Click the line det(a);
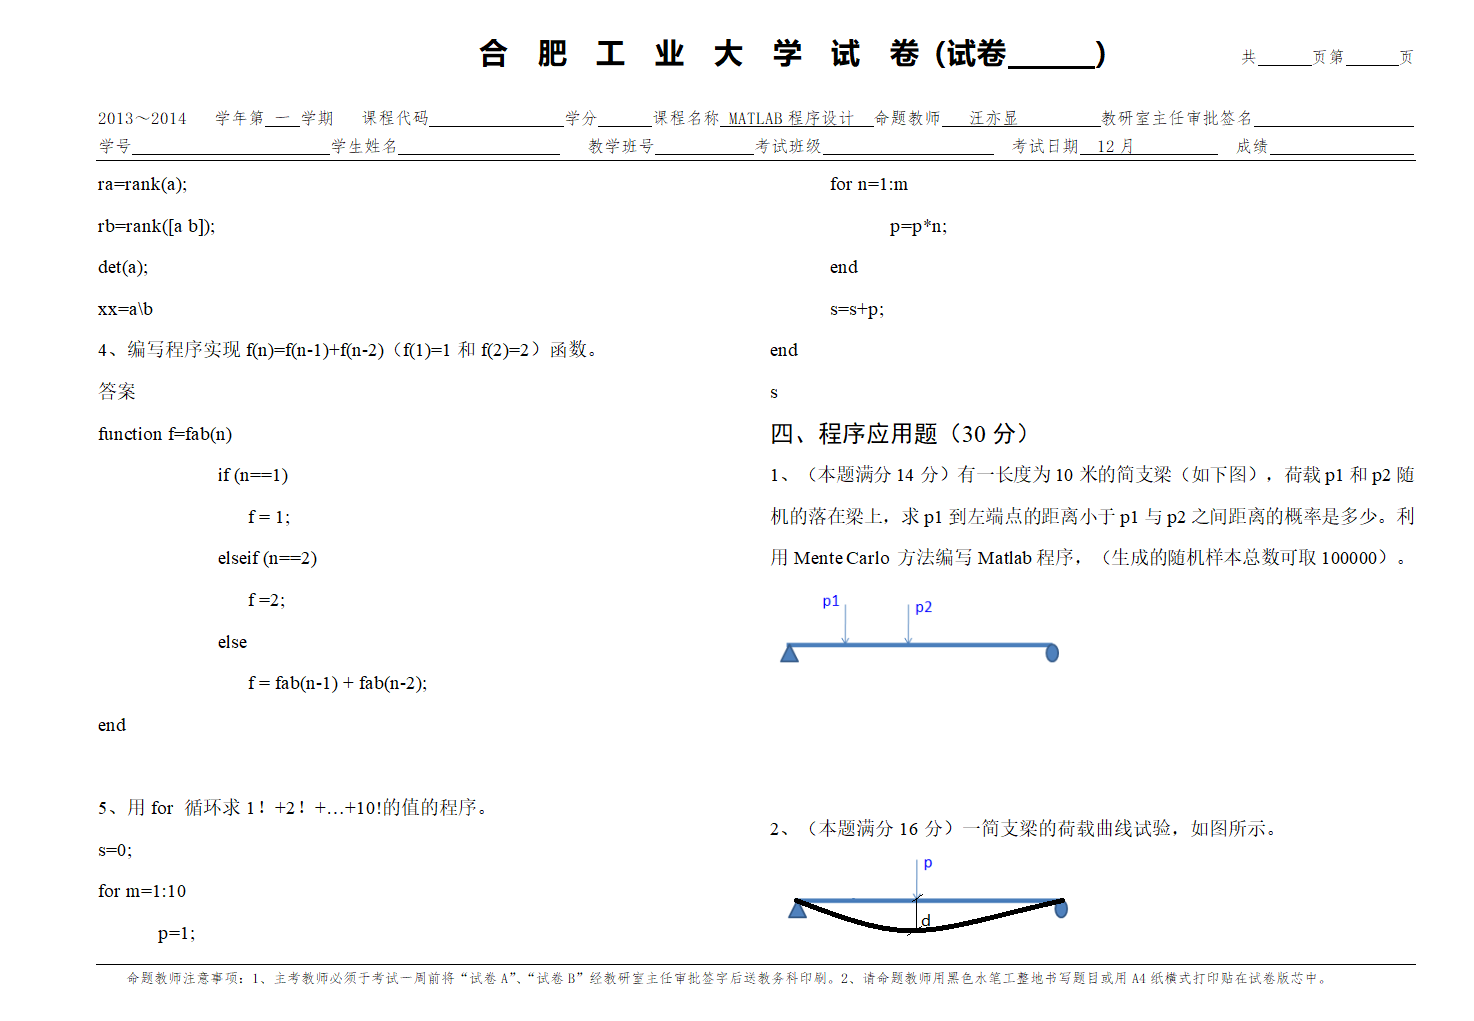The width and height of the screenshot is (1474, 1021). click(x=123, y=267)
